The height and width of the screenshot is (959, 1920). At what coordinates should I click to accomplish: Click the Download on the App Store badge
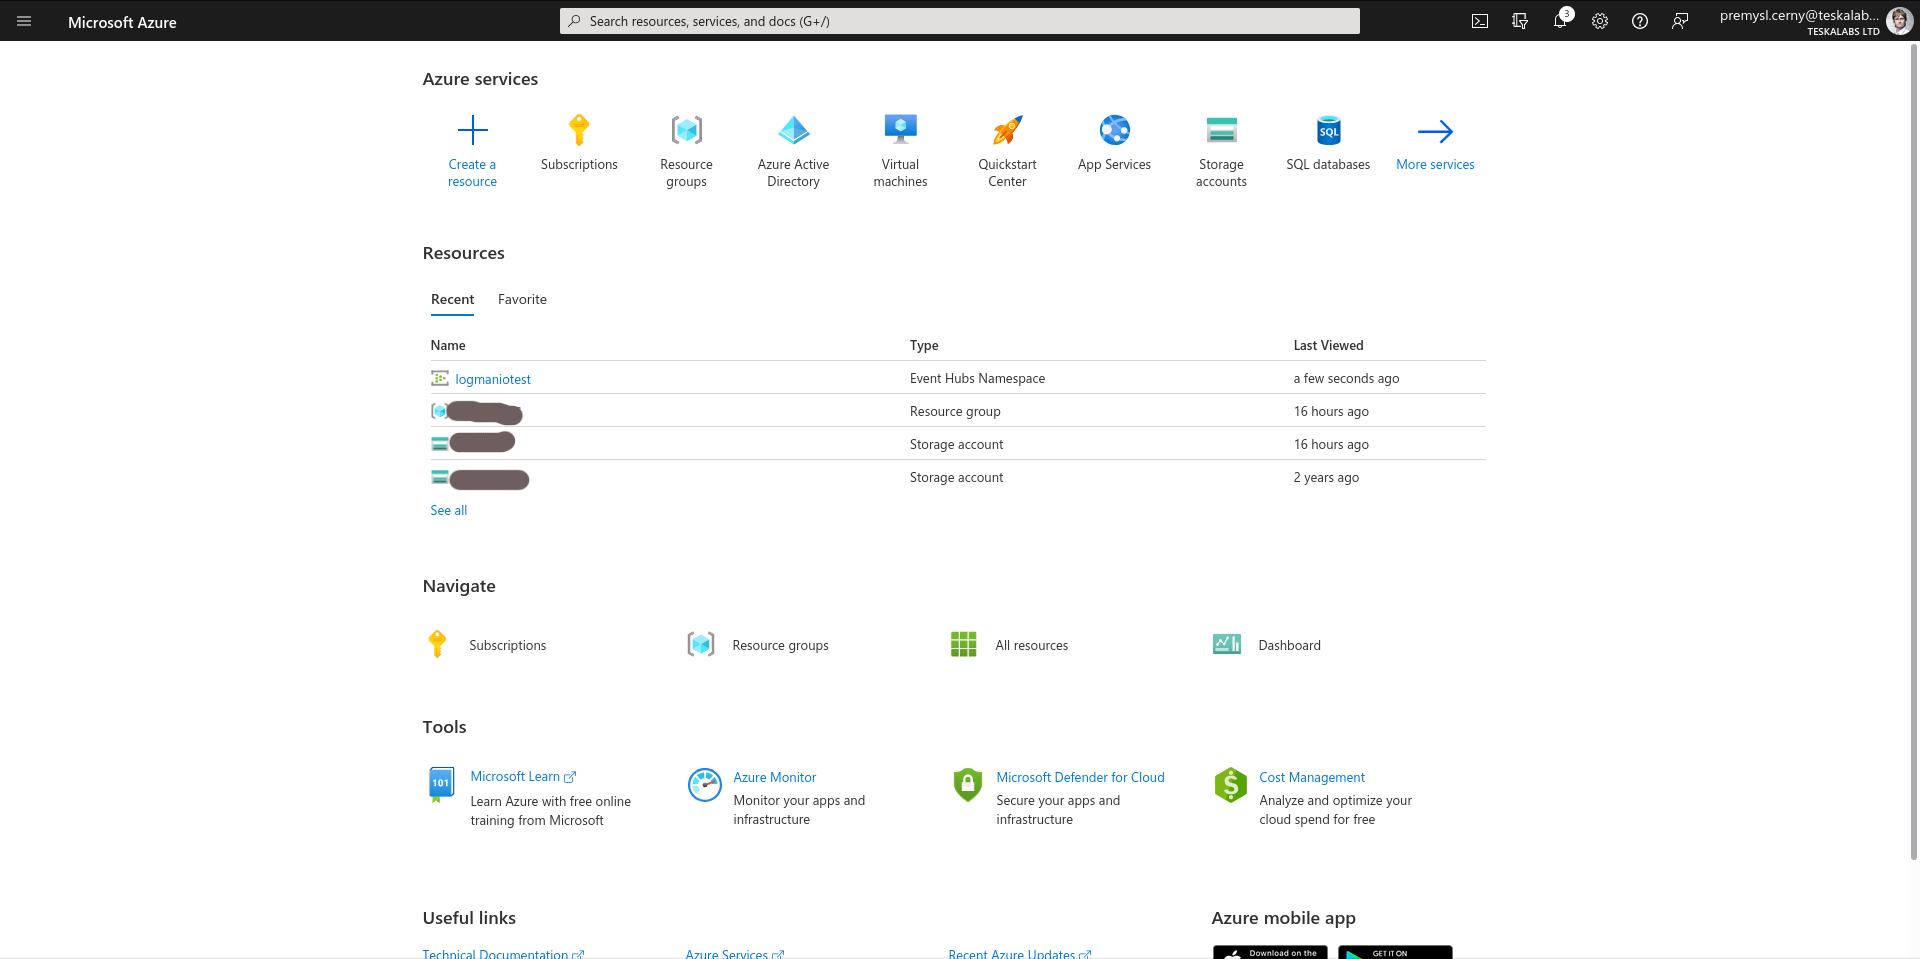1270,952
